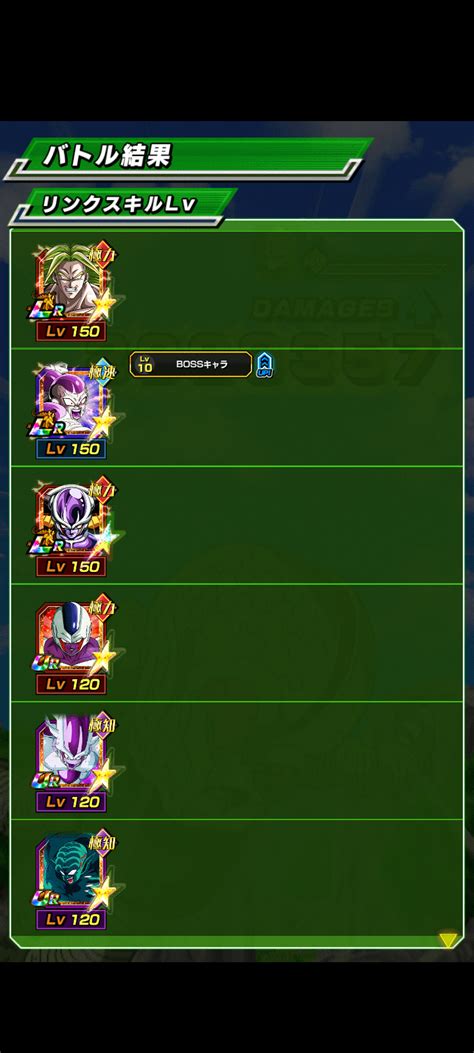This screenshot has height=1053, width=474.
Task: Select the バトル結果 header tab
Action: [107, 155]
